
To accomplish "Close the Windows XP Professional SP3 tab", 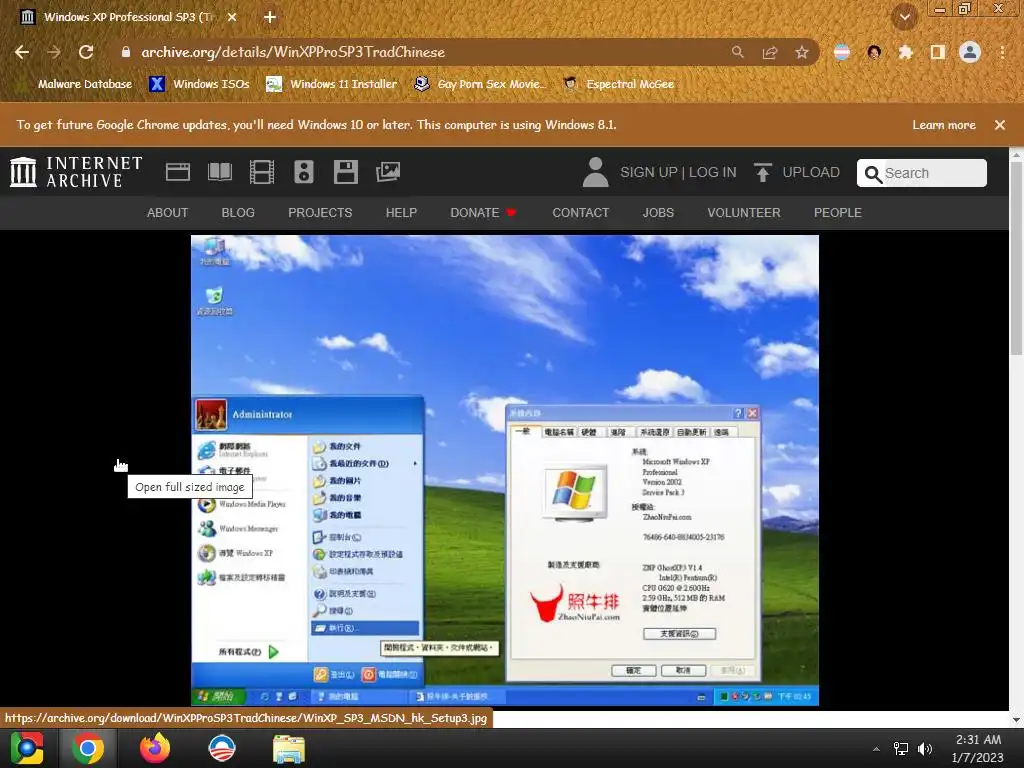I will [x=232, y=17].
